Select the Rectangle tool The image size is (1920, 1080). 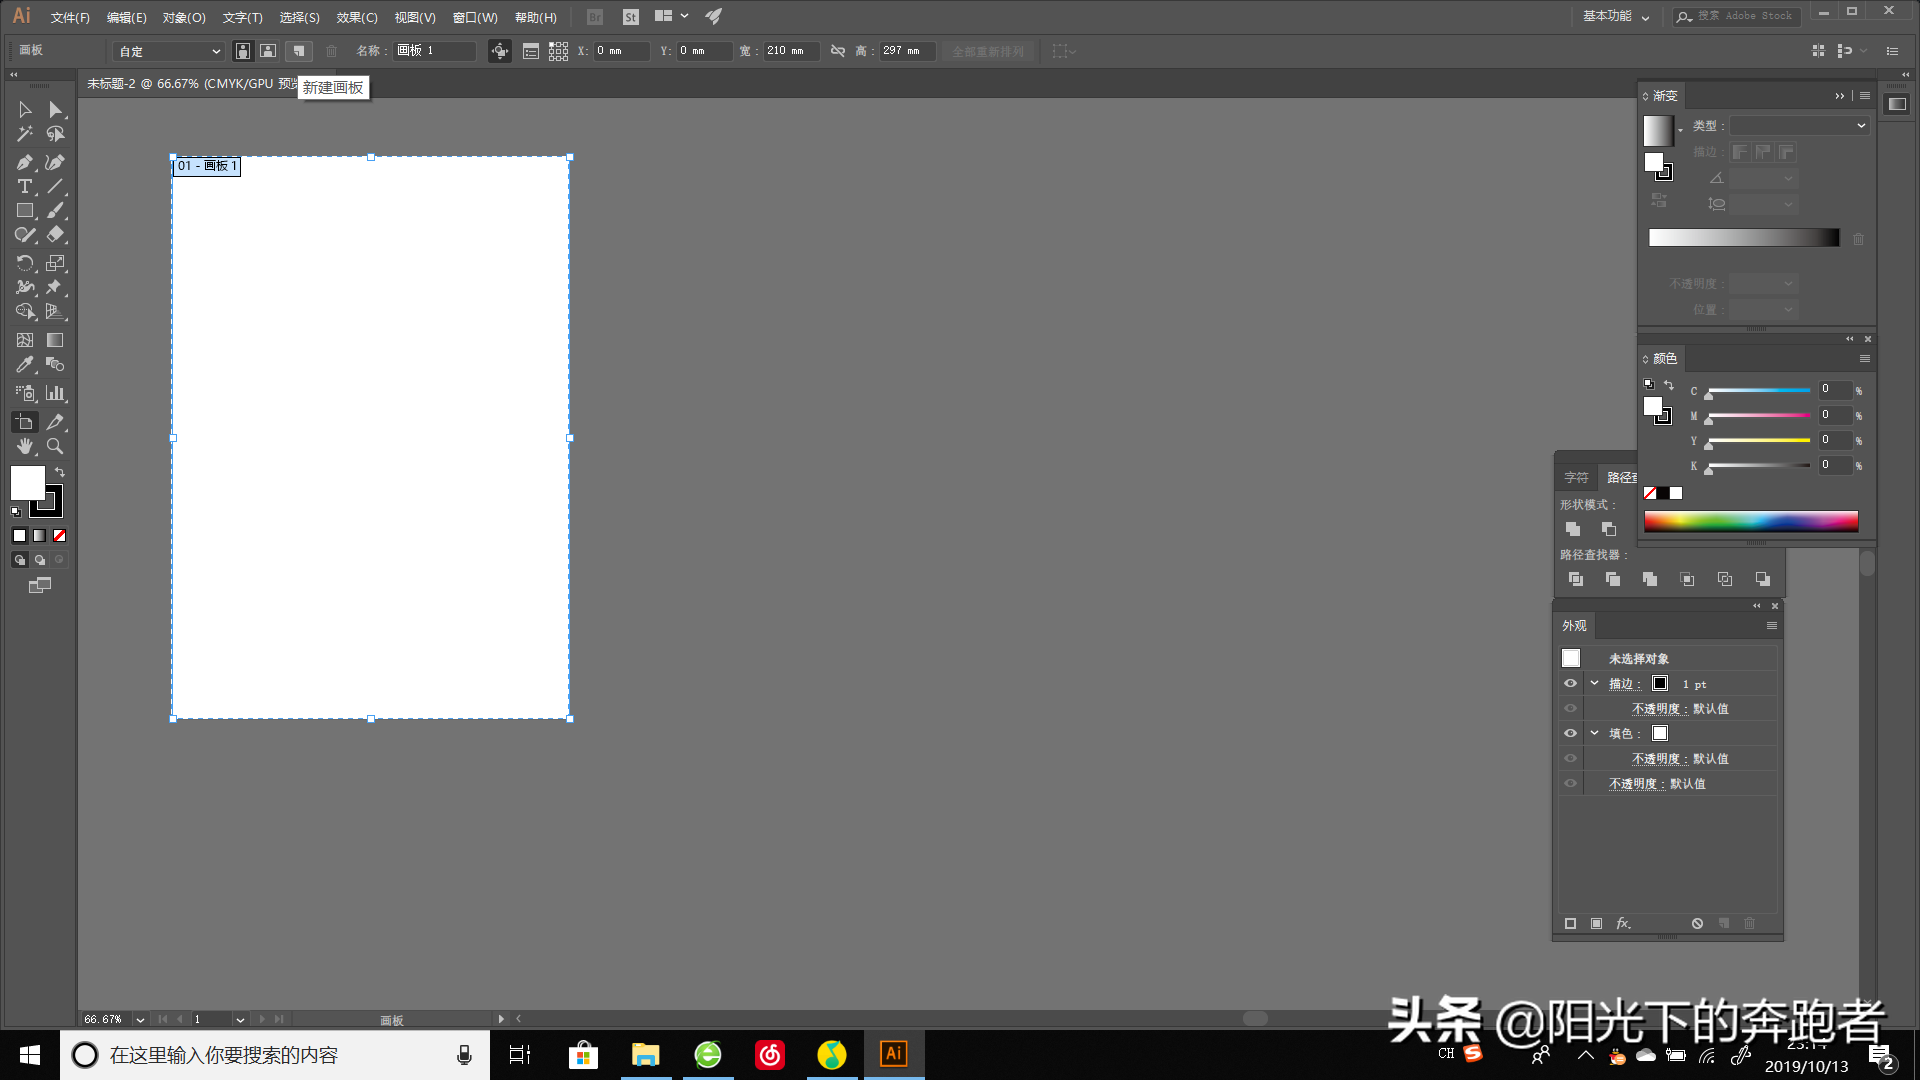coord(25,211)
